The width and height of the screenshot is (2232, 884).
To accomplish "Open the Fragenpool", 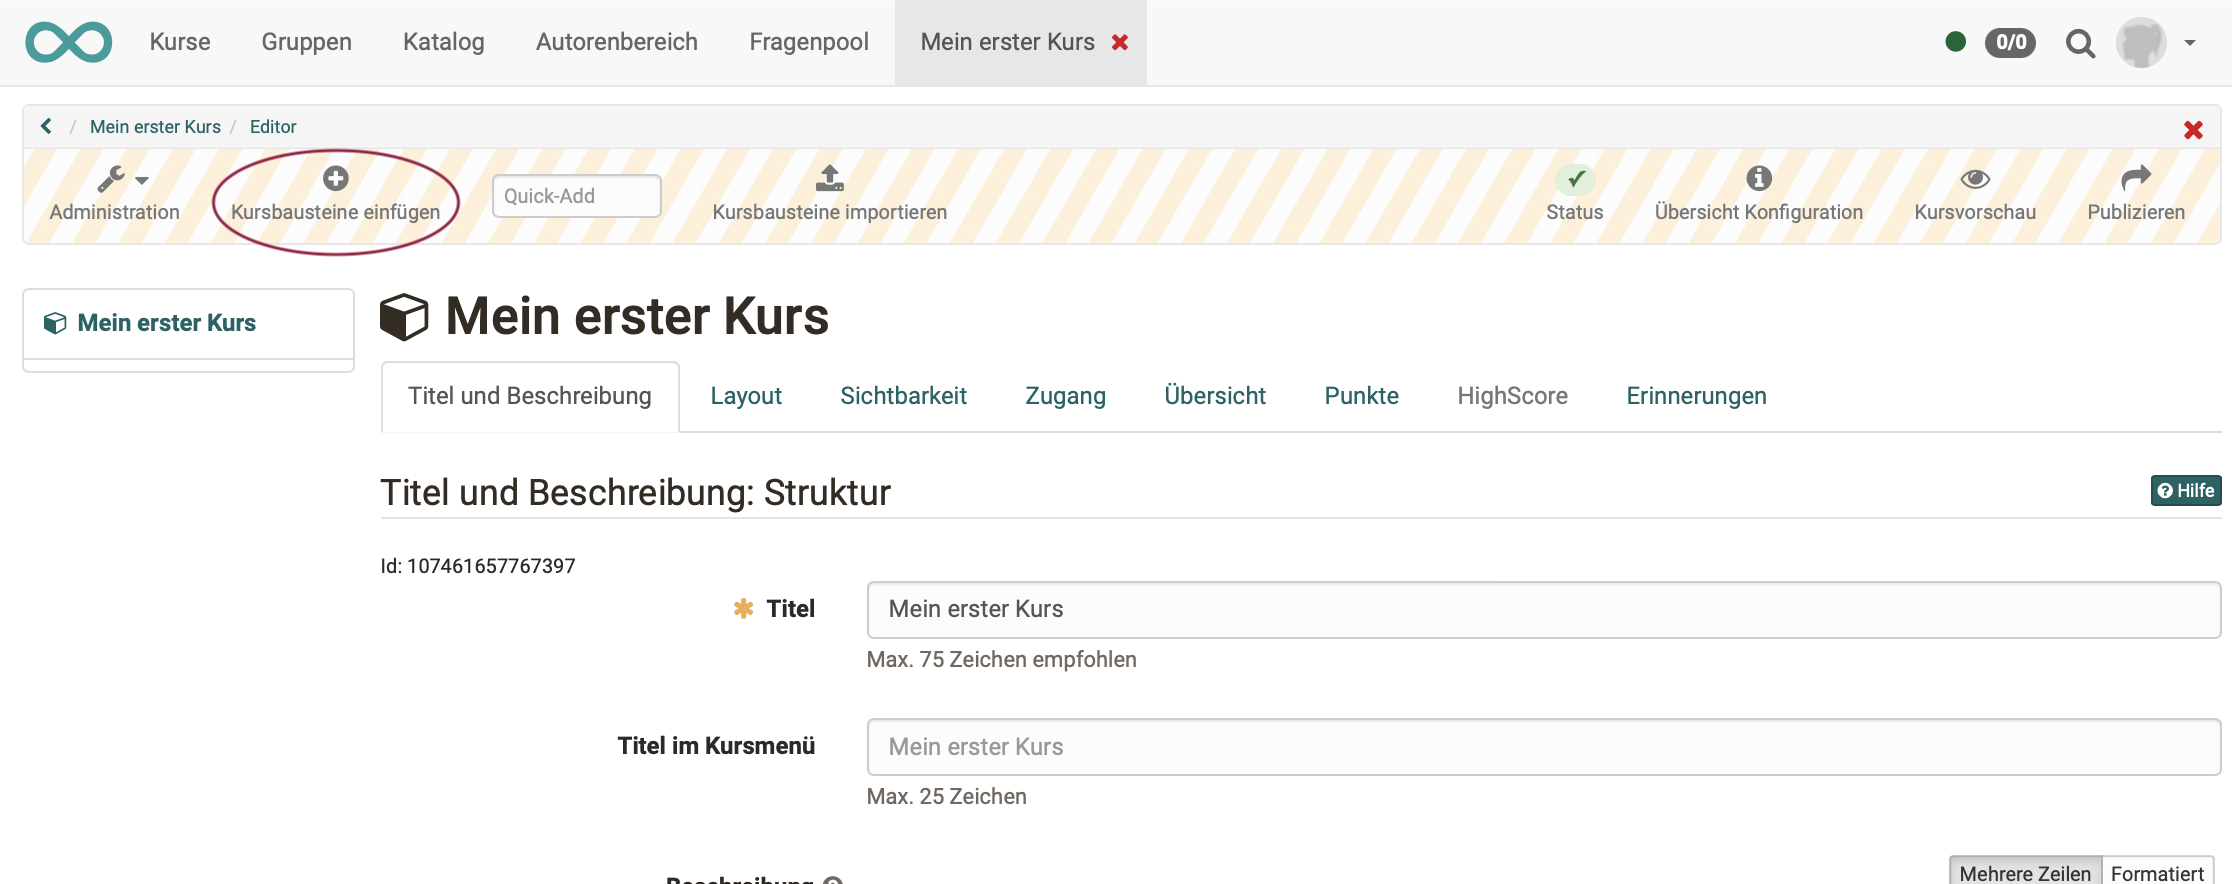I will [808, 42].
